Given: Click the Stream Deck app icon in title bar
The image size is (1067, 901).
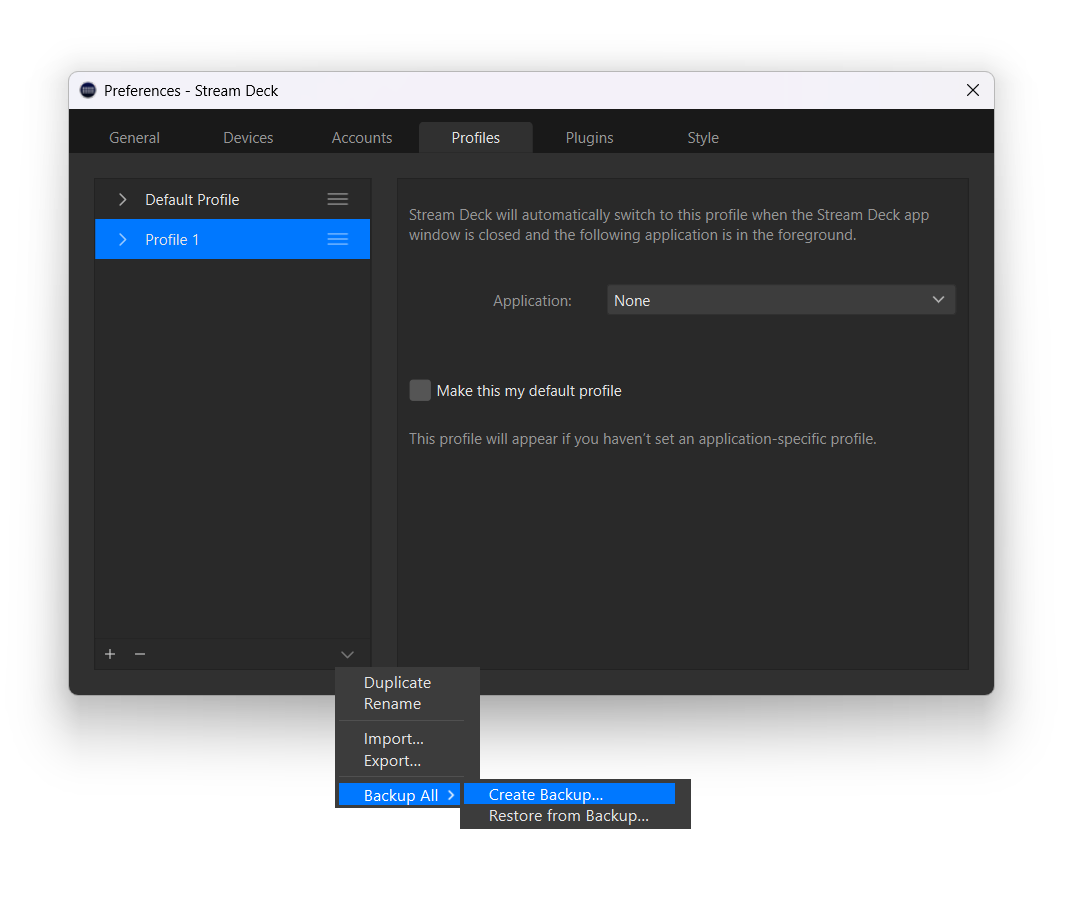Looking at the screenshot, I should tap(88, 91).
